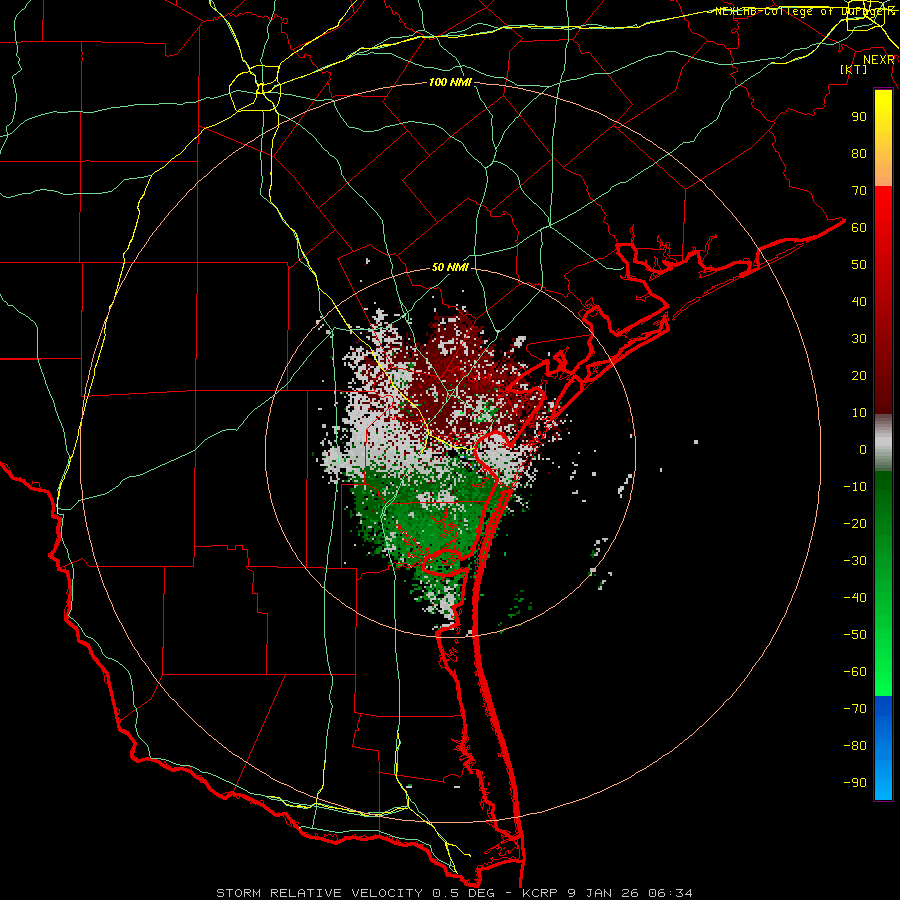Click the blue bottom segment of color bar
The width and height of the screenshot is (900, 900).
[883, 748]
